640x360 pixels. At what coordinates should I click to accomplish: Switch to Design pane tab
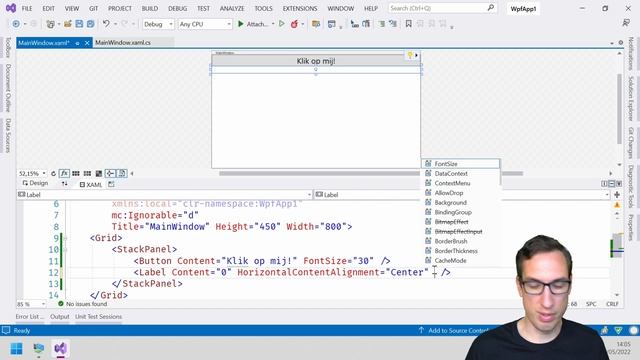[36, 183]
